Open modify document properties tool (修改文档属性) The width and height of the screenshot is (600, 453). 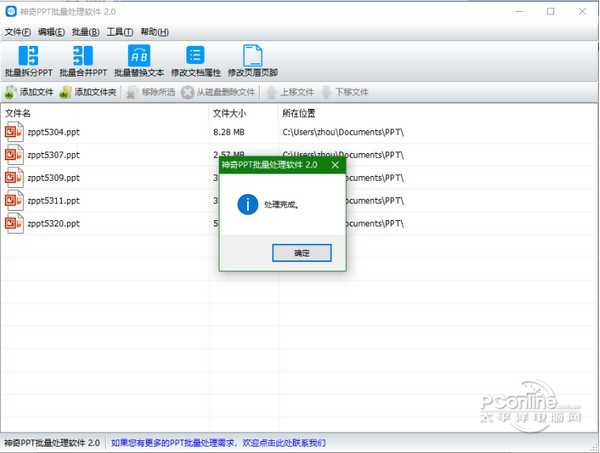[x=196, y=60]
